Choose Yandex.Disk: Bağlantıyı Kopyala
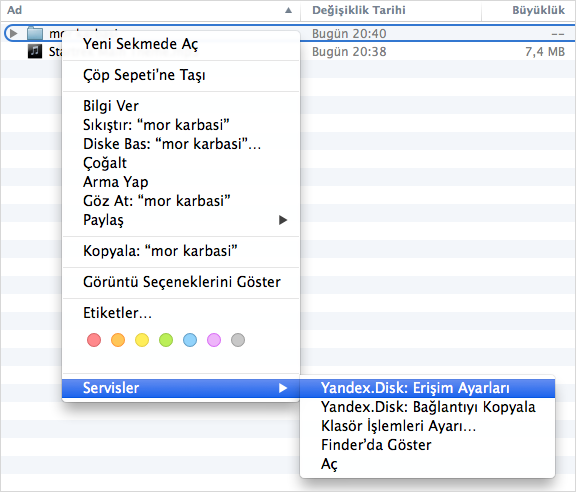 [x=427, y=407]
